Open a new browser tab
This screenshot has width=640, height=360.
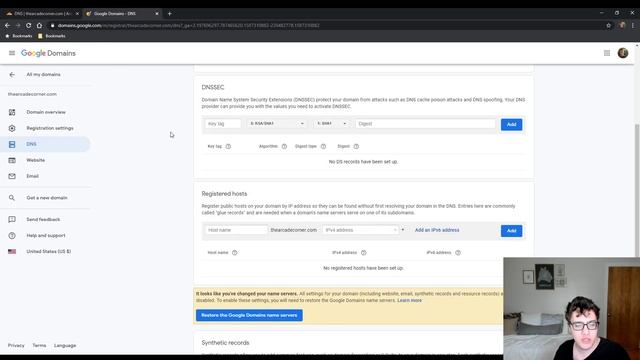point(169,13)
